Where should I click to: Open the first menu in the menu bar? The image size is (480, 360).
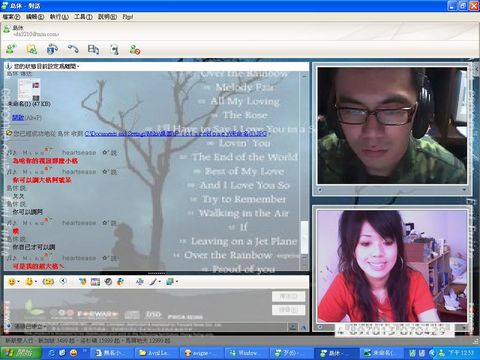point(11,17)
